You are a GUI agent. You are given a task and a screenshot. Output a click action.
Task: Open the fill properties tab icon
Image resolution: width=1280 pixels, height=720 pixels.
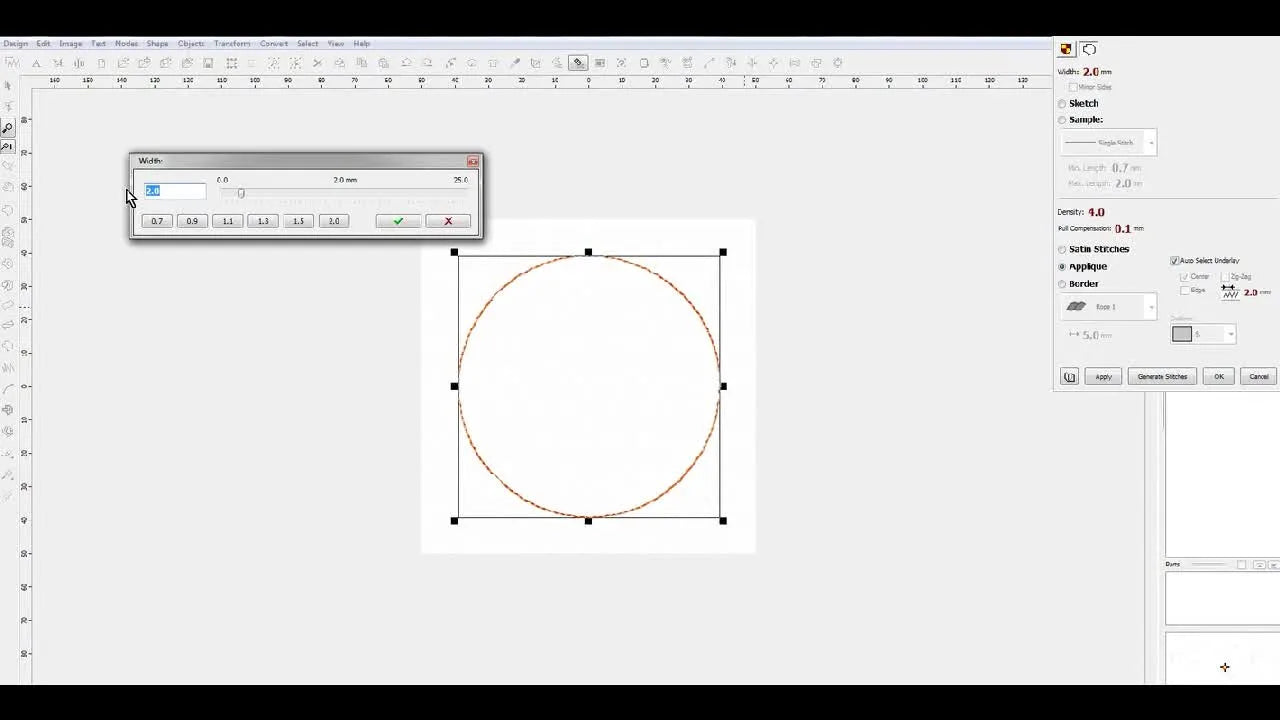1066,49
